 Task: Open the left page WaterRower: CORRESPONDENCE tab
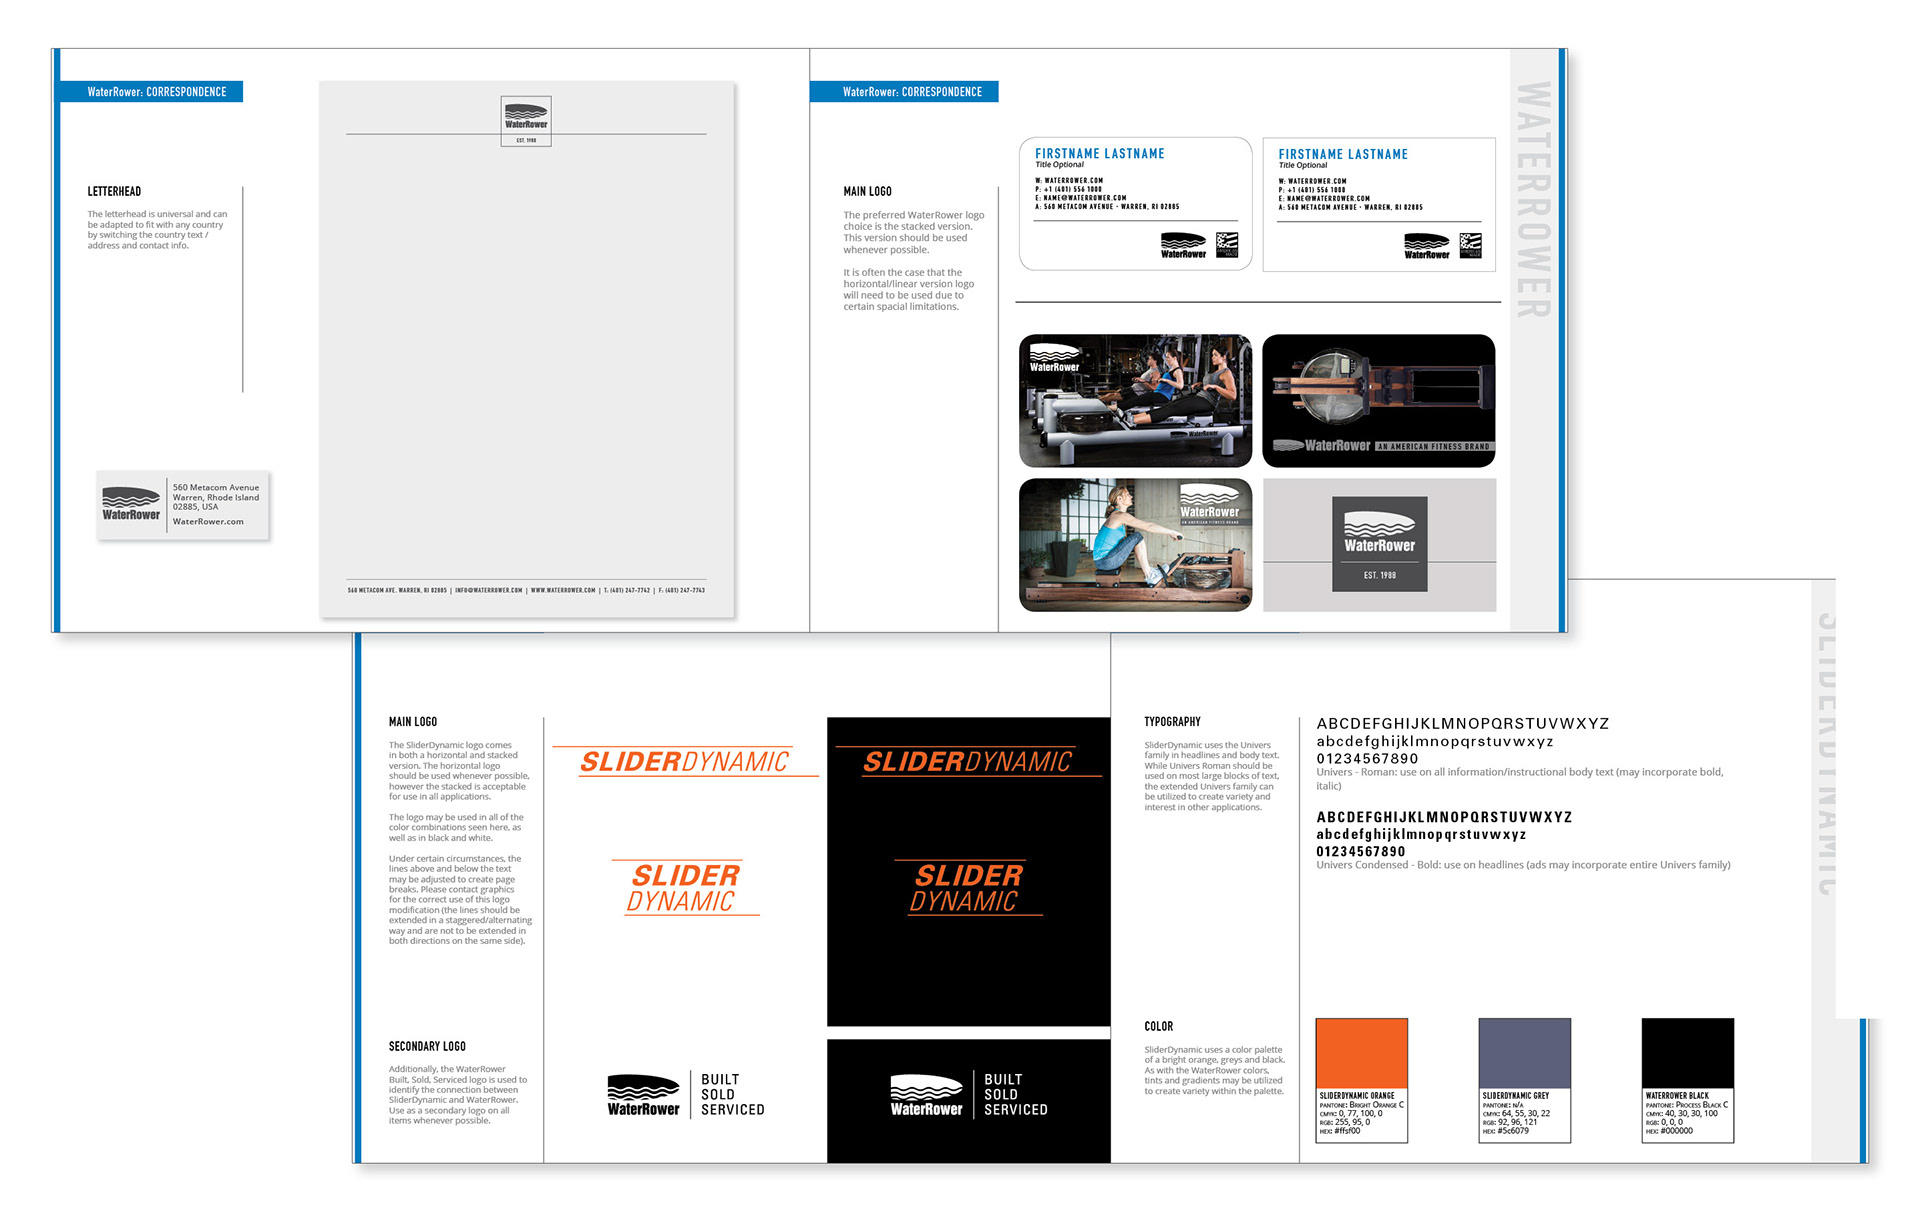point(157,92)
